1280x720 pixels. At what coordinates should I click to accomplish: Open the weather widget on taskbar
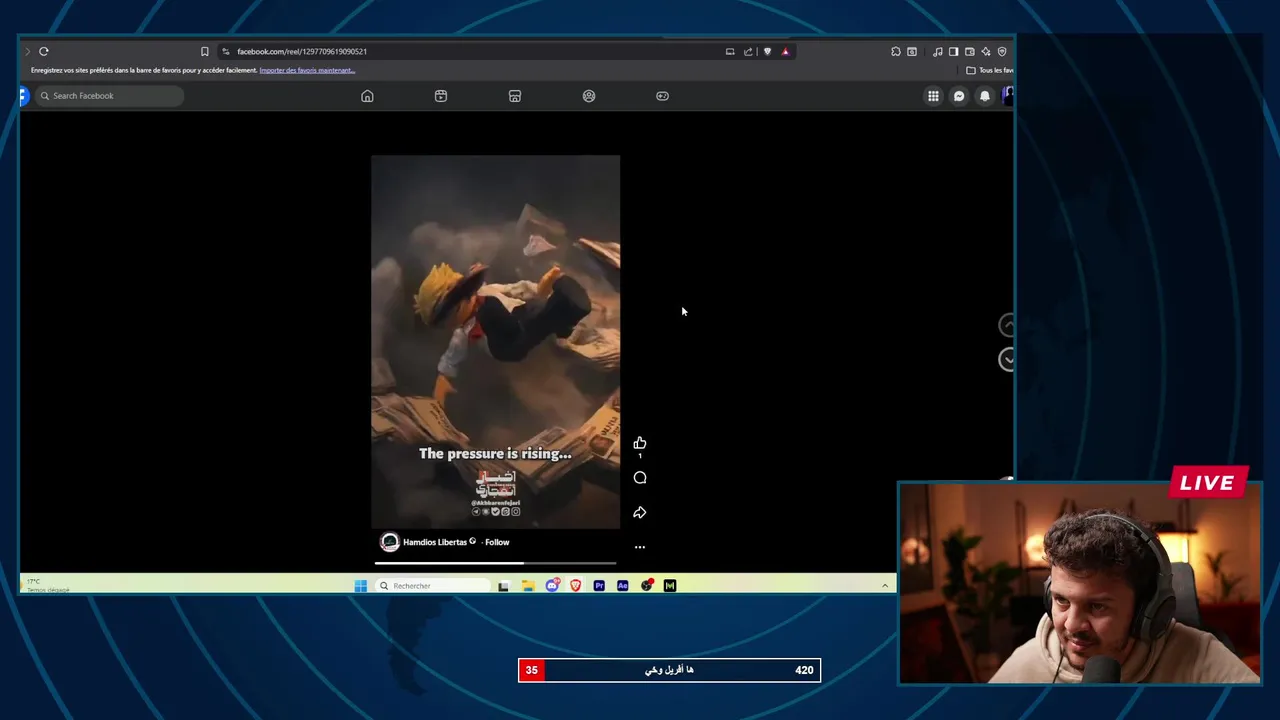click(45, 585)
